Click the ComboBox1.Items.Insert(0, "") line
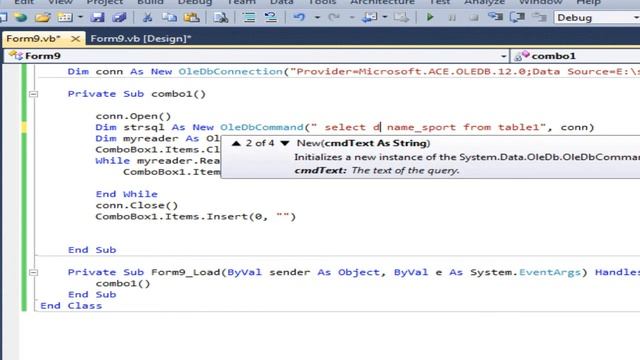 [196, 216]
